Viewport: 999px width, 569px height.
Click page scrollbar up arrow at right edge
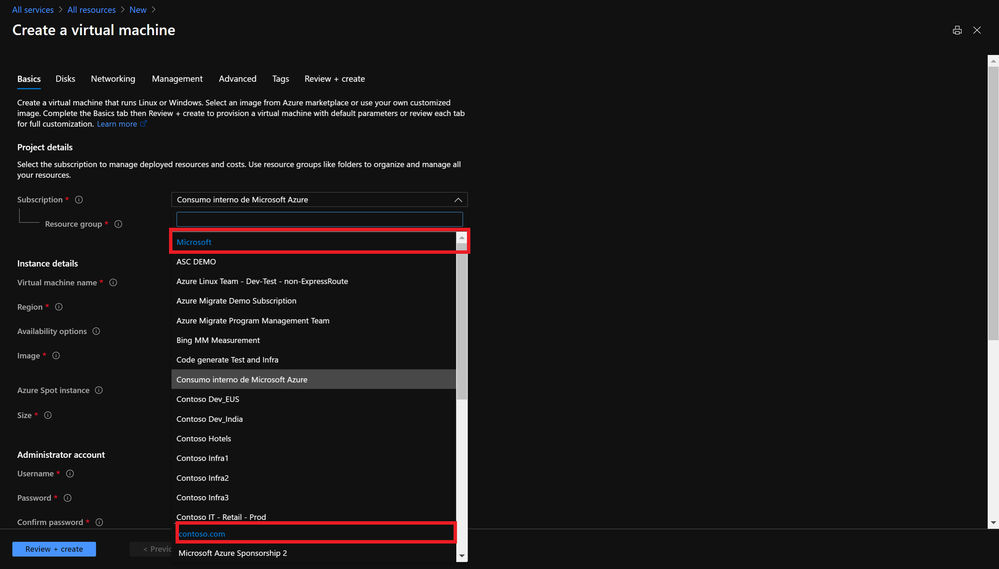pyautogui.click(x=993, y=61)
